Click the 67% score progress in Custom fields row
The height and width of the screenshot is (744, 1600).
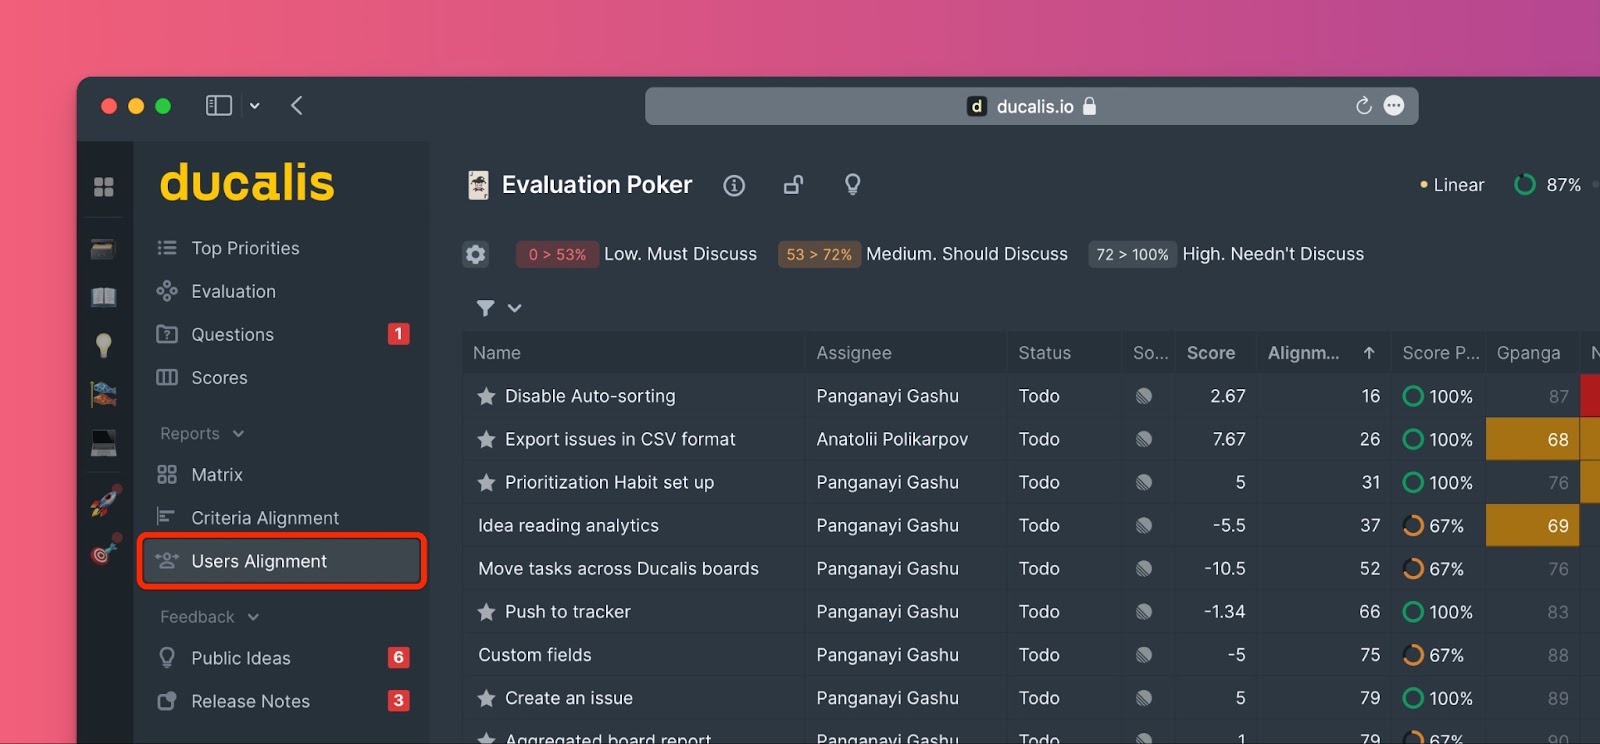[1434, 655]
